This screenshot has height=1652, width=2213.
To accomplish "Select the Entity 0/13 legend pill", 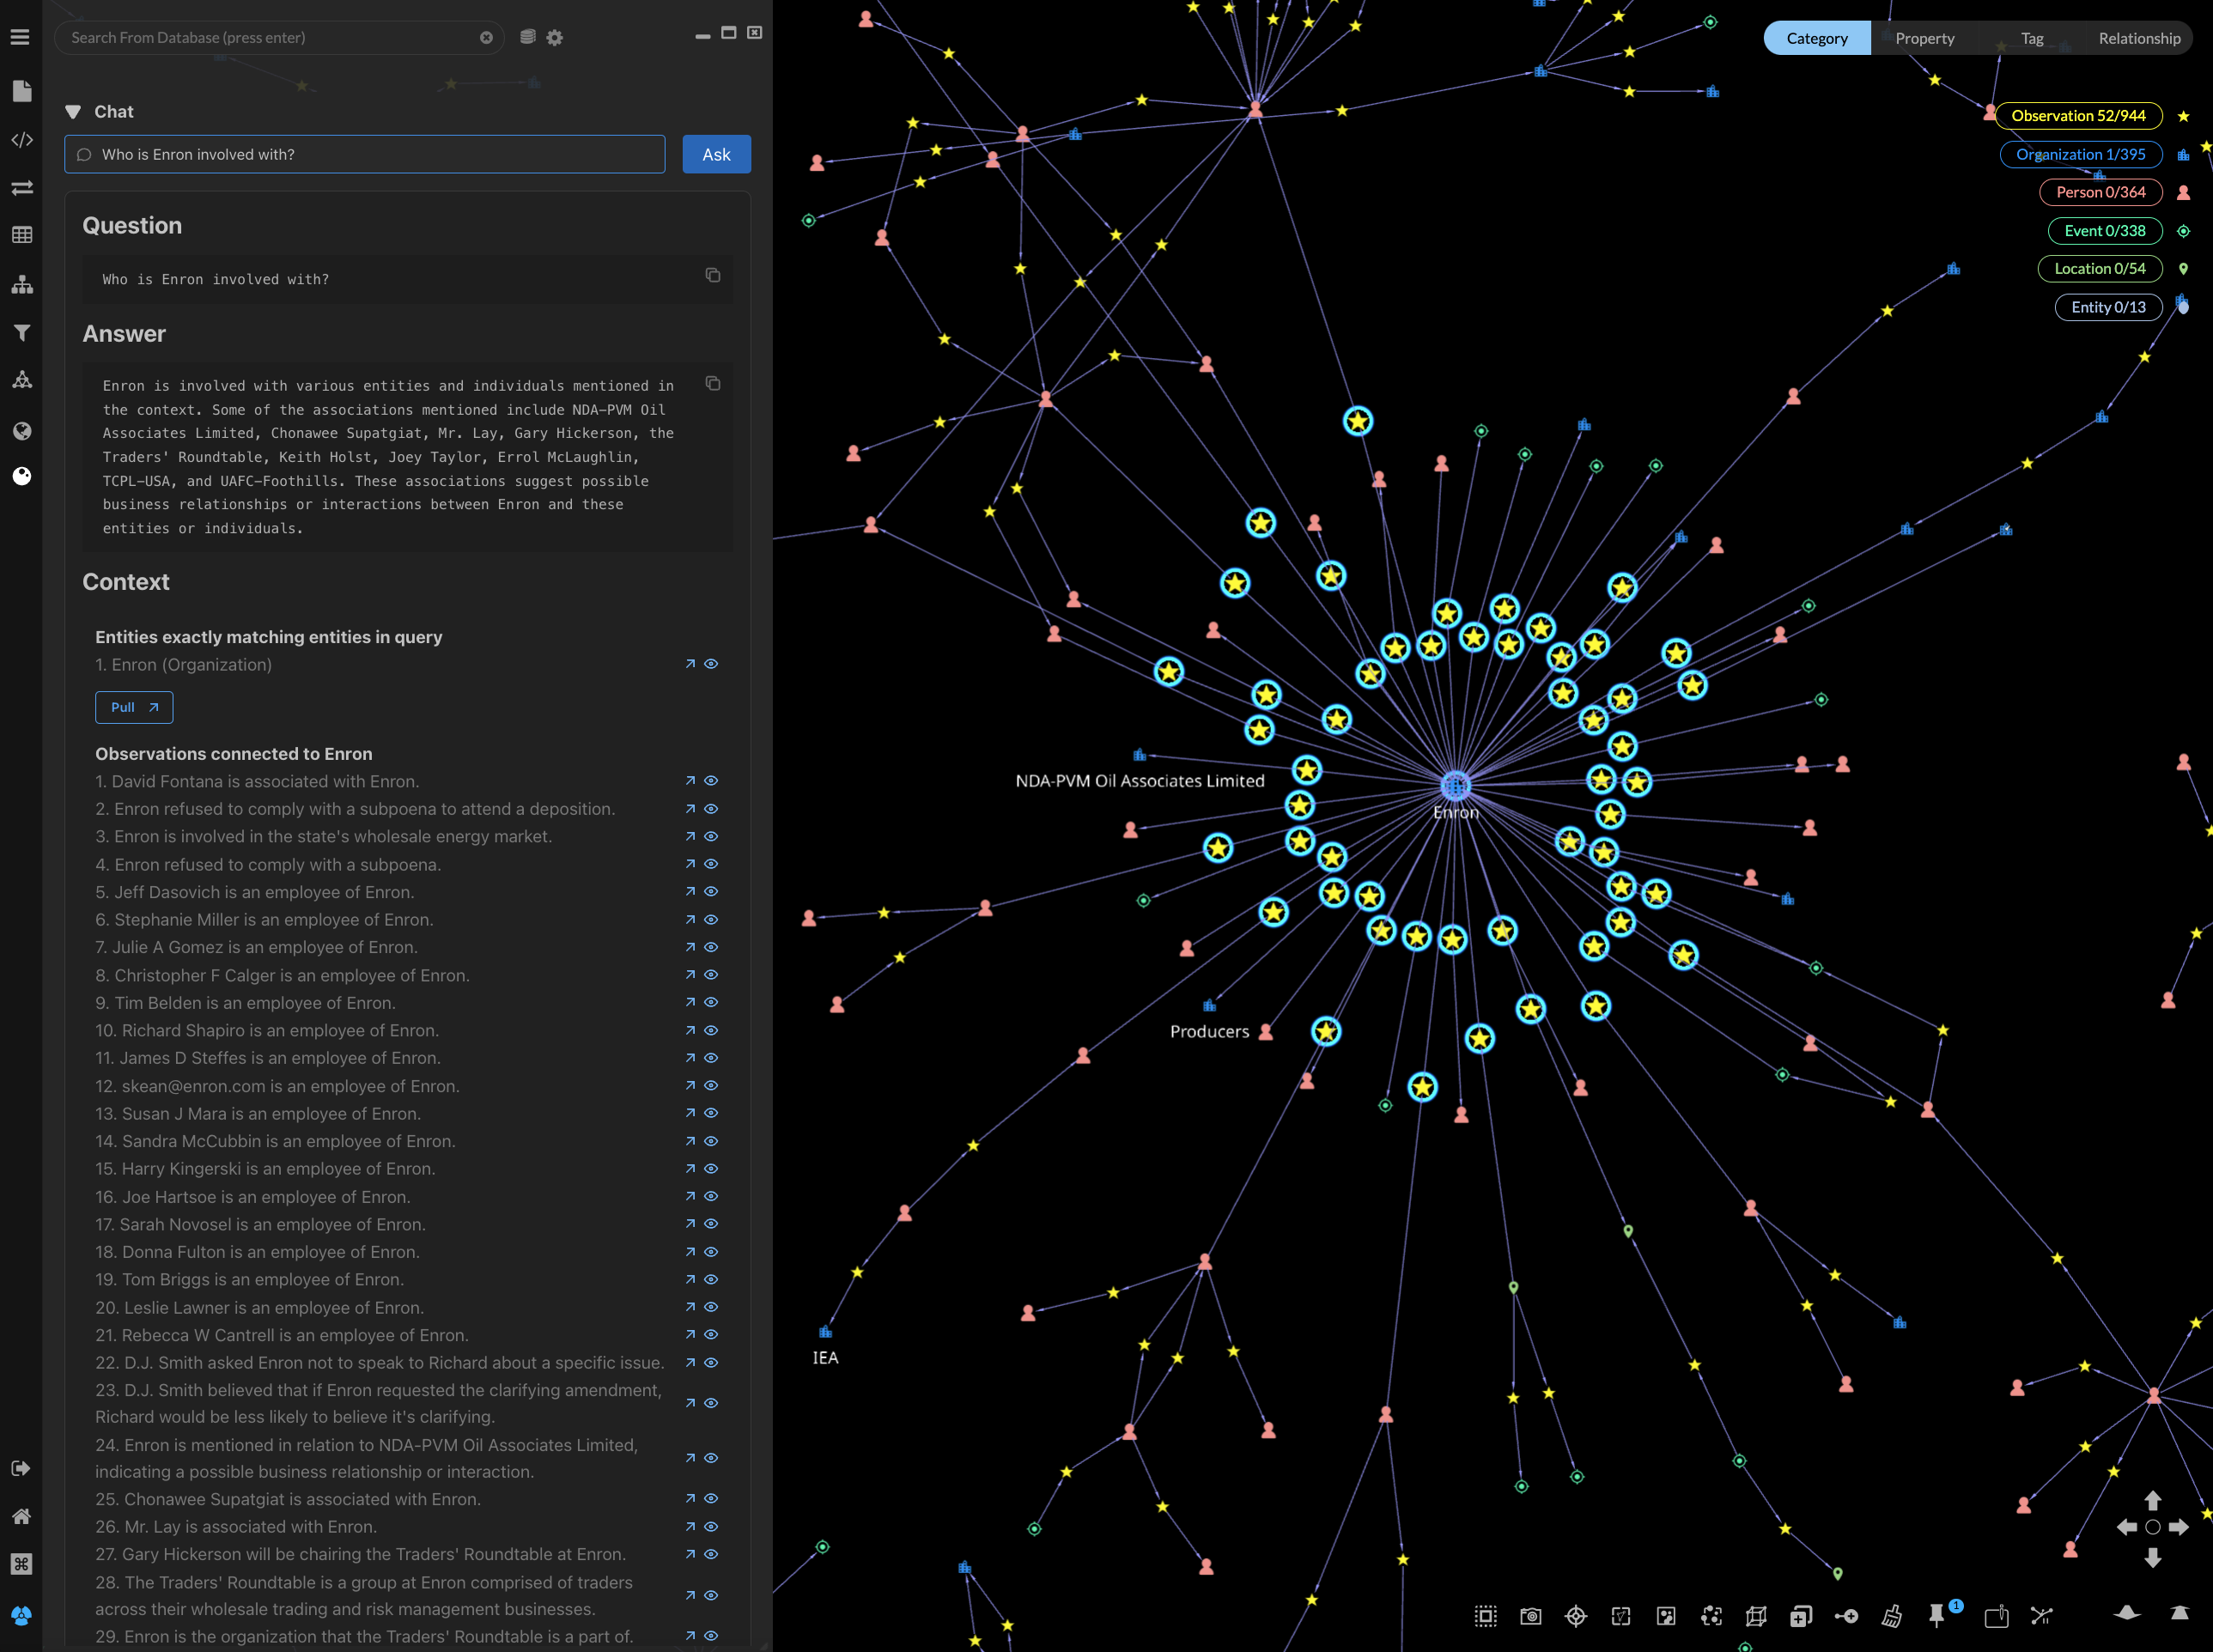I will [2108, 307].
